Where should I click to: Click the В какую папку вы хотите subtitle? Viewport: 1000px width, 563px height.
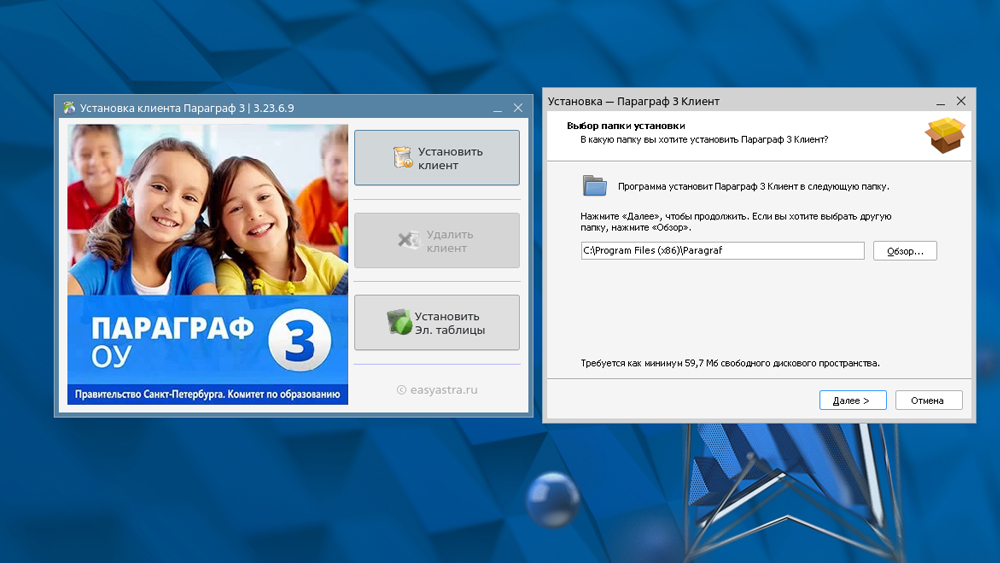(x=704, y=139)
